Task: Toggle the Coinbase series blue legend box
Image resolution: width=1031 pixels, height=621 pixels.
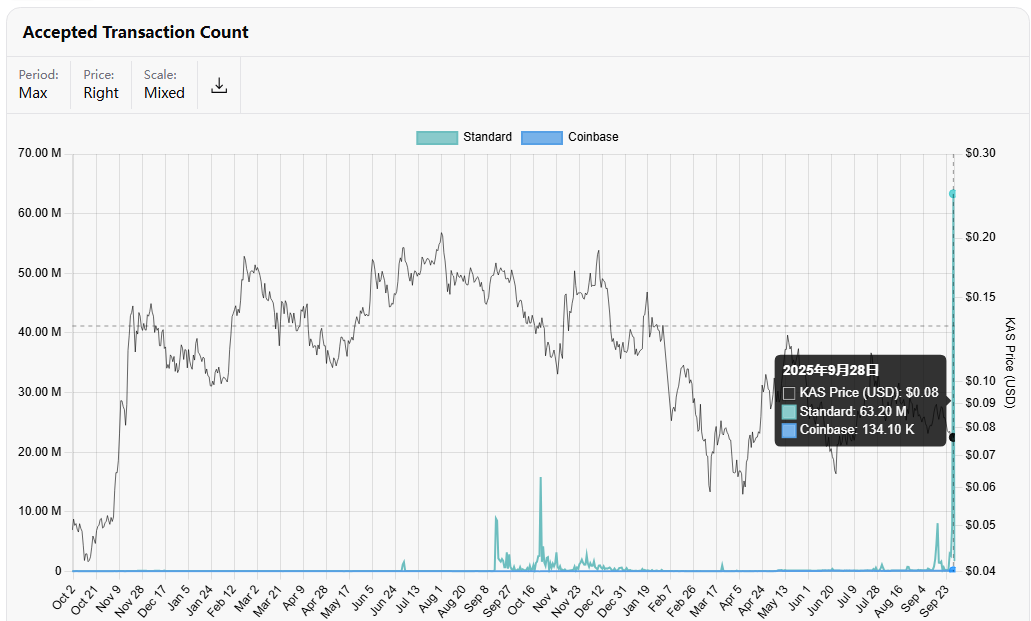Action: (541, 137)
